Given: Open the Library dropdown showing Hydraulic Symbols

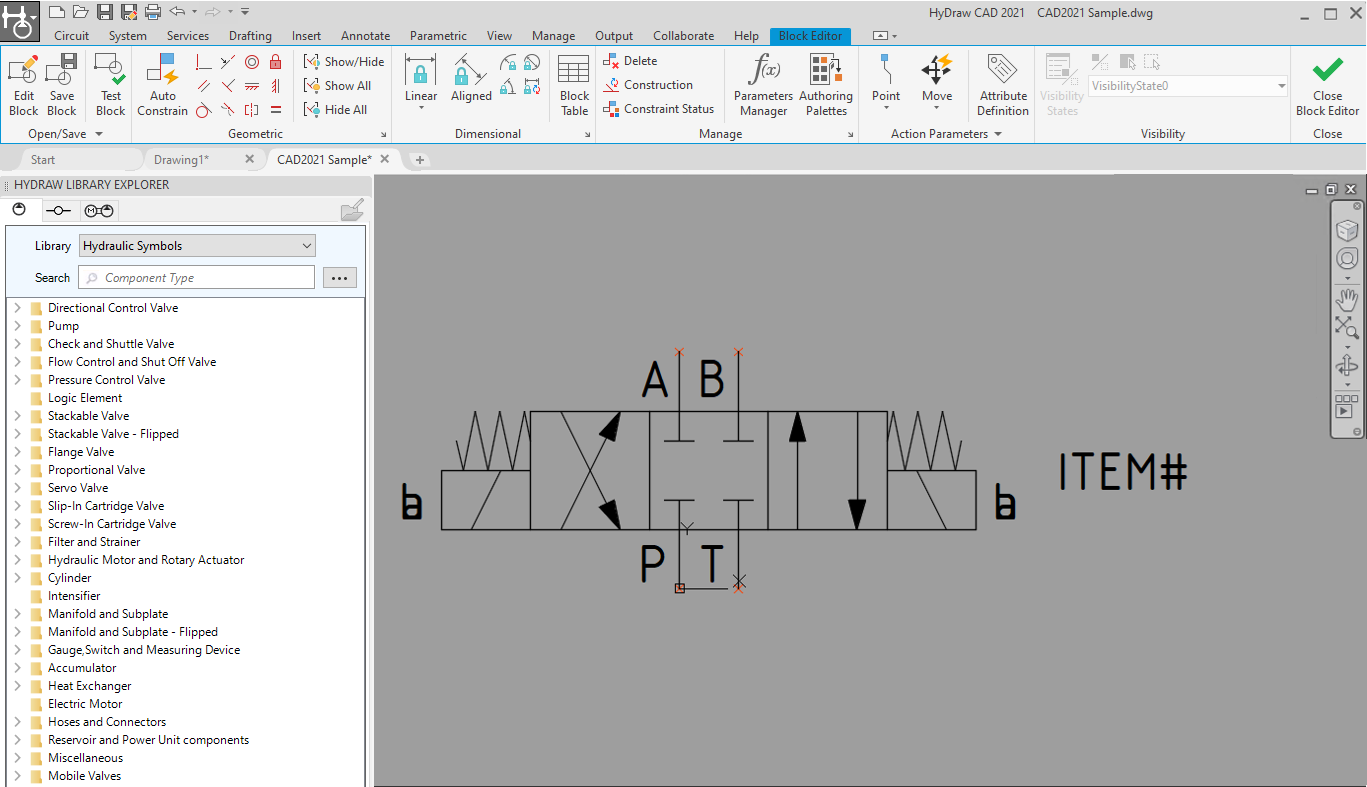Looking at the screenshot, I should coord(197,246).
